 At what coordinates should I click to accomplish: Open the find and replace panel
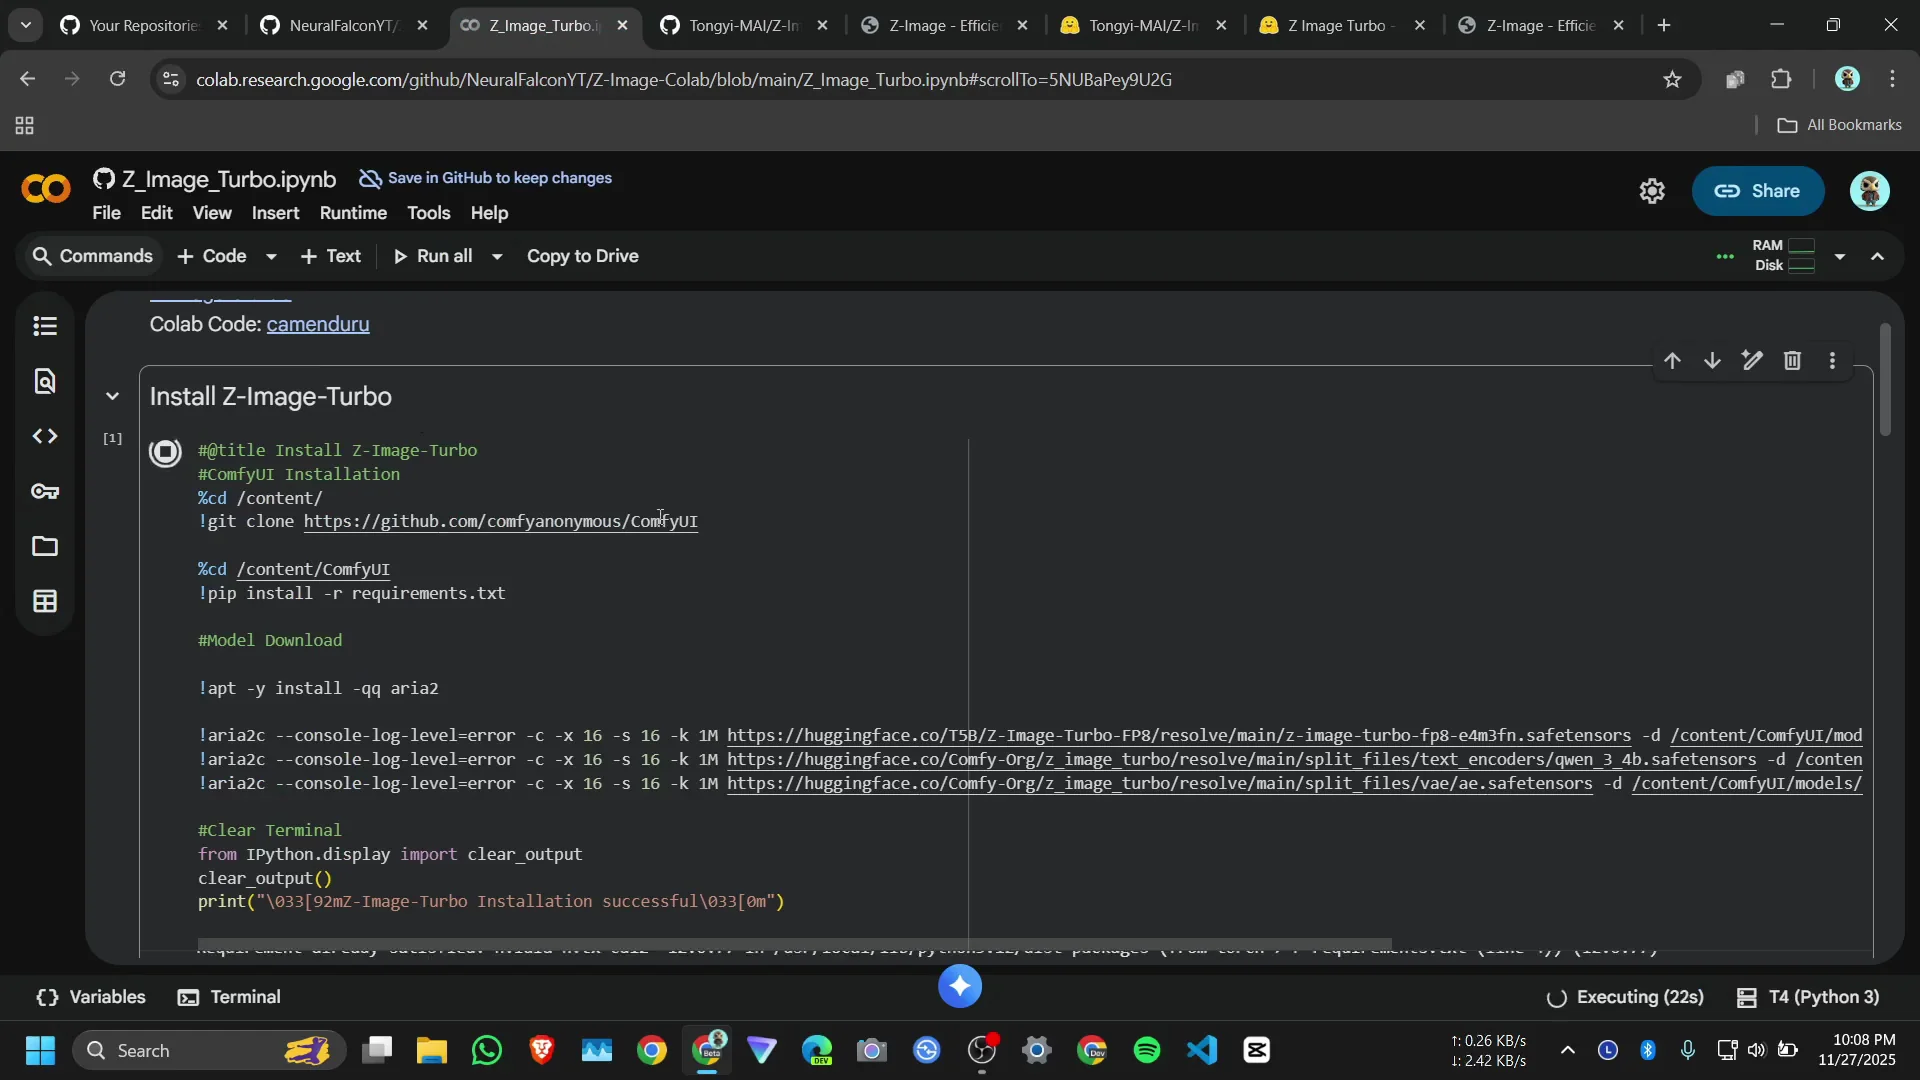tap(44, 381)
